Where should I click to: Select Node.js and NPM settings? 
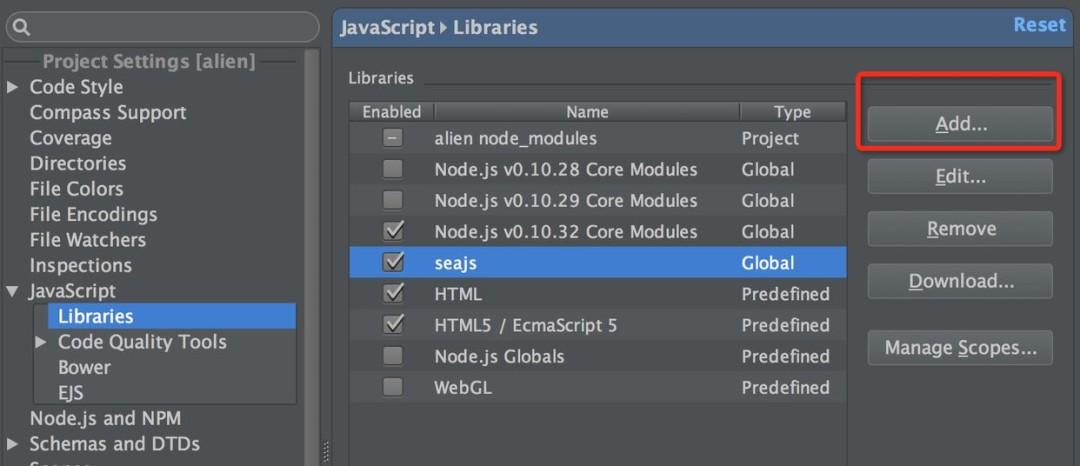[105, 418]
